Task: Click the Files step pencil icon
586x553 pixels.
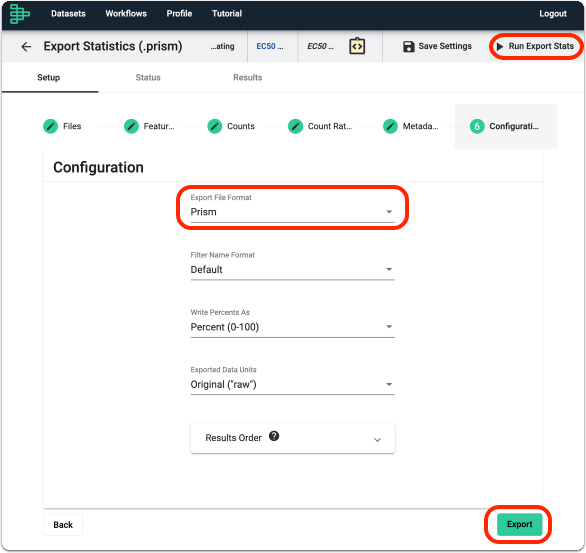Action: tap(50, 126)
